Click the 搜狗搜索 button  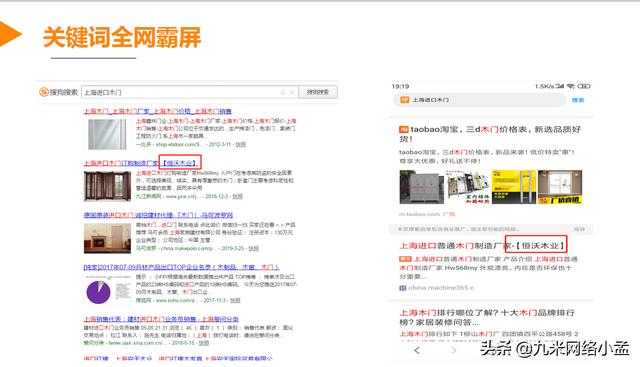318,92
